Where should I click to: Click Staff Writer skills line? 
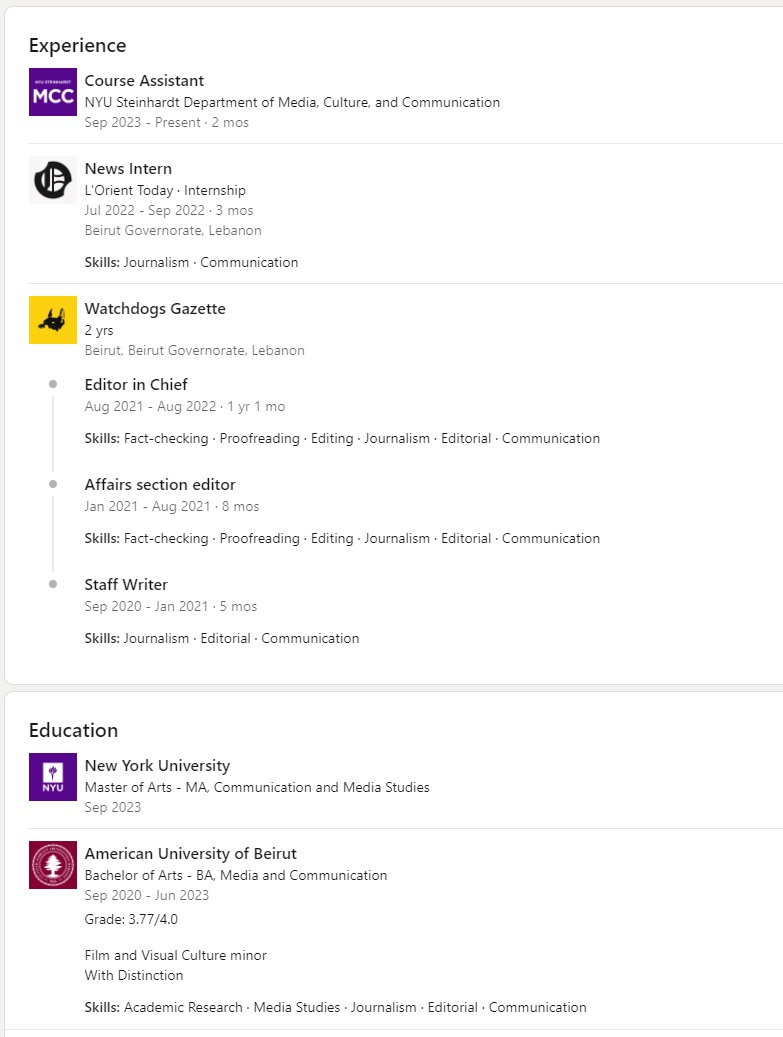[x=222, y=639]
